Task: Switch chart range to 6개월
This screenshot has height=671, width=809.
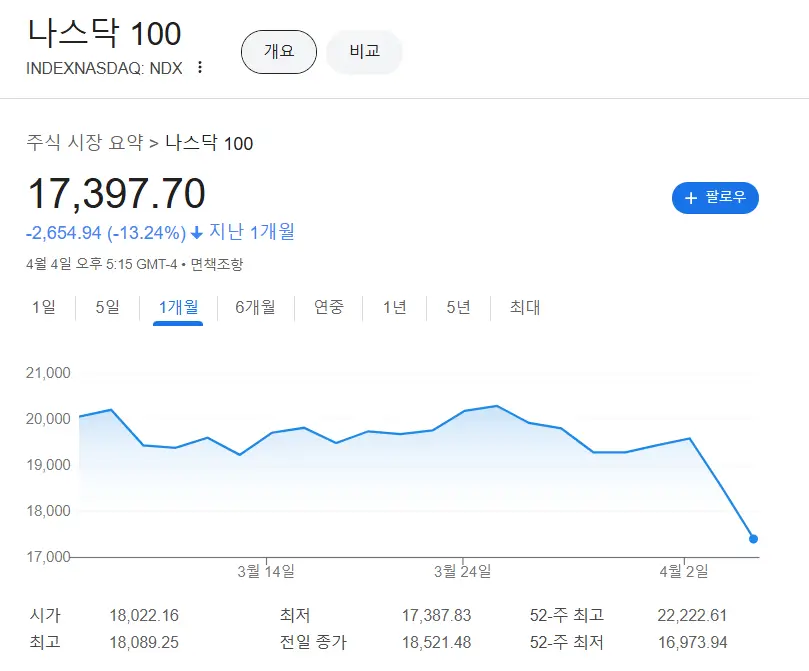Action: pos(255,307)
